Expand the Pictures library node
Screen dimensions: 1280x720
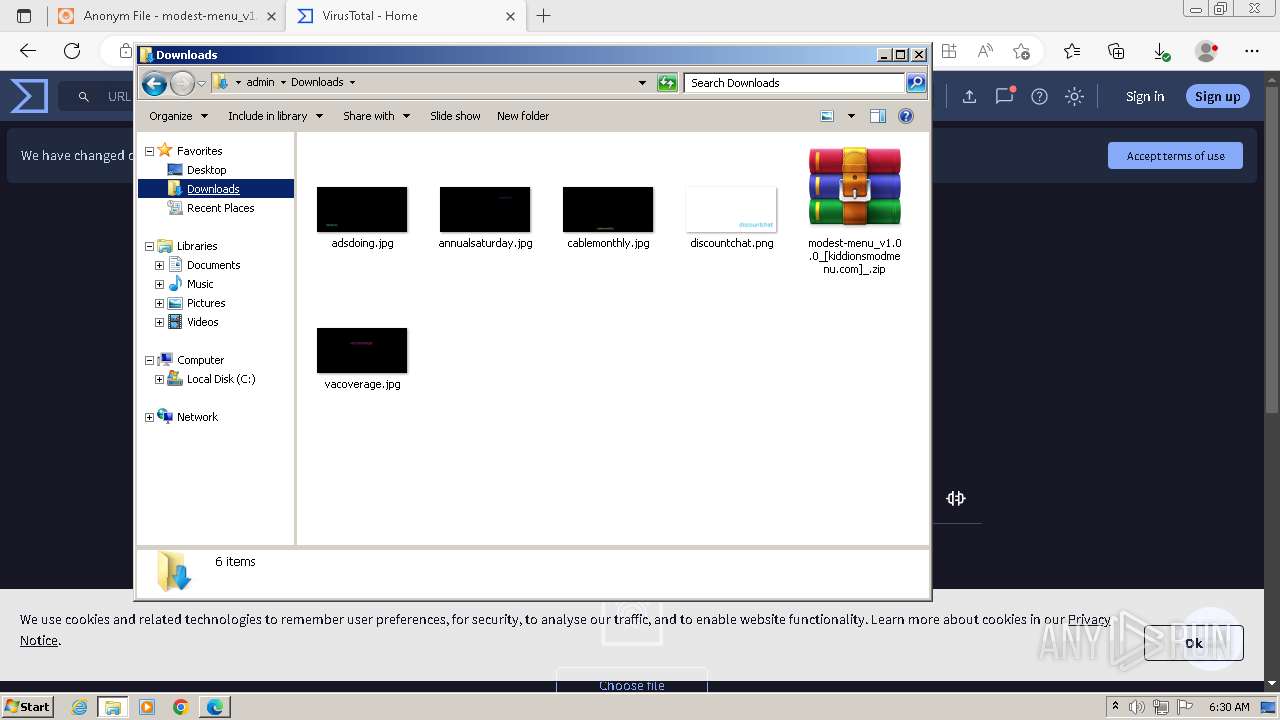(x=159, y=303)
